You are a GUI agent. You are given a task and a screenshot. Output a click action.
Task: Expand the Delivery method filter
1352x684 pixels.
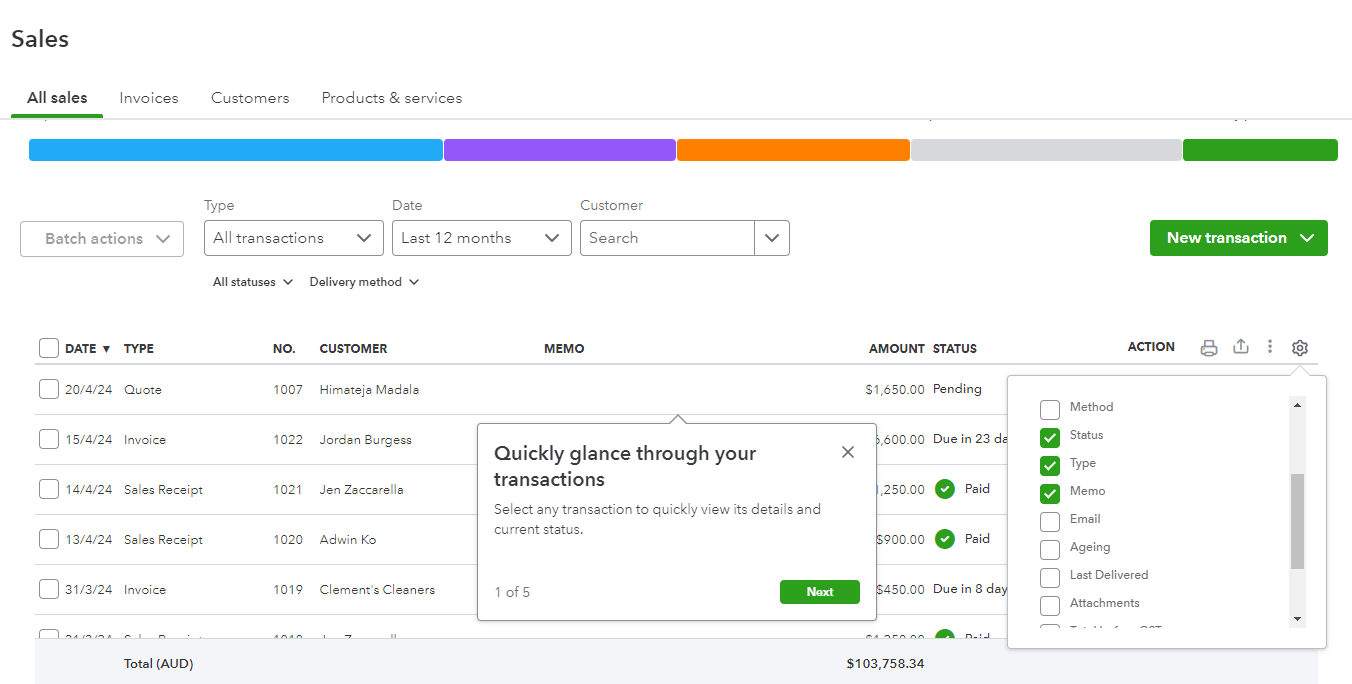click(x=364, y=282)
